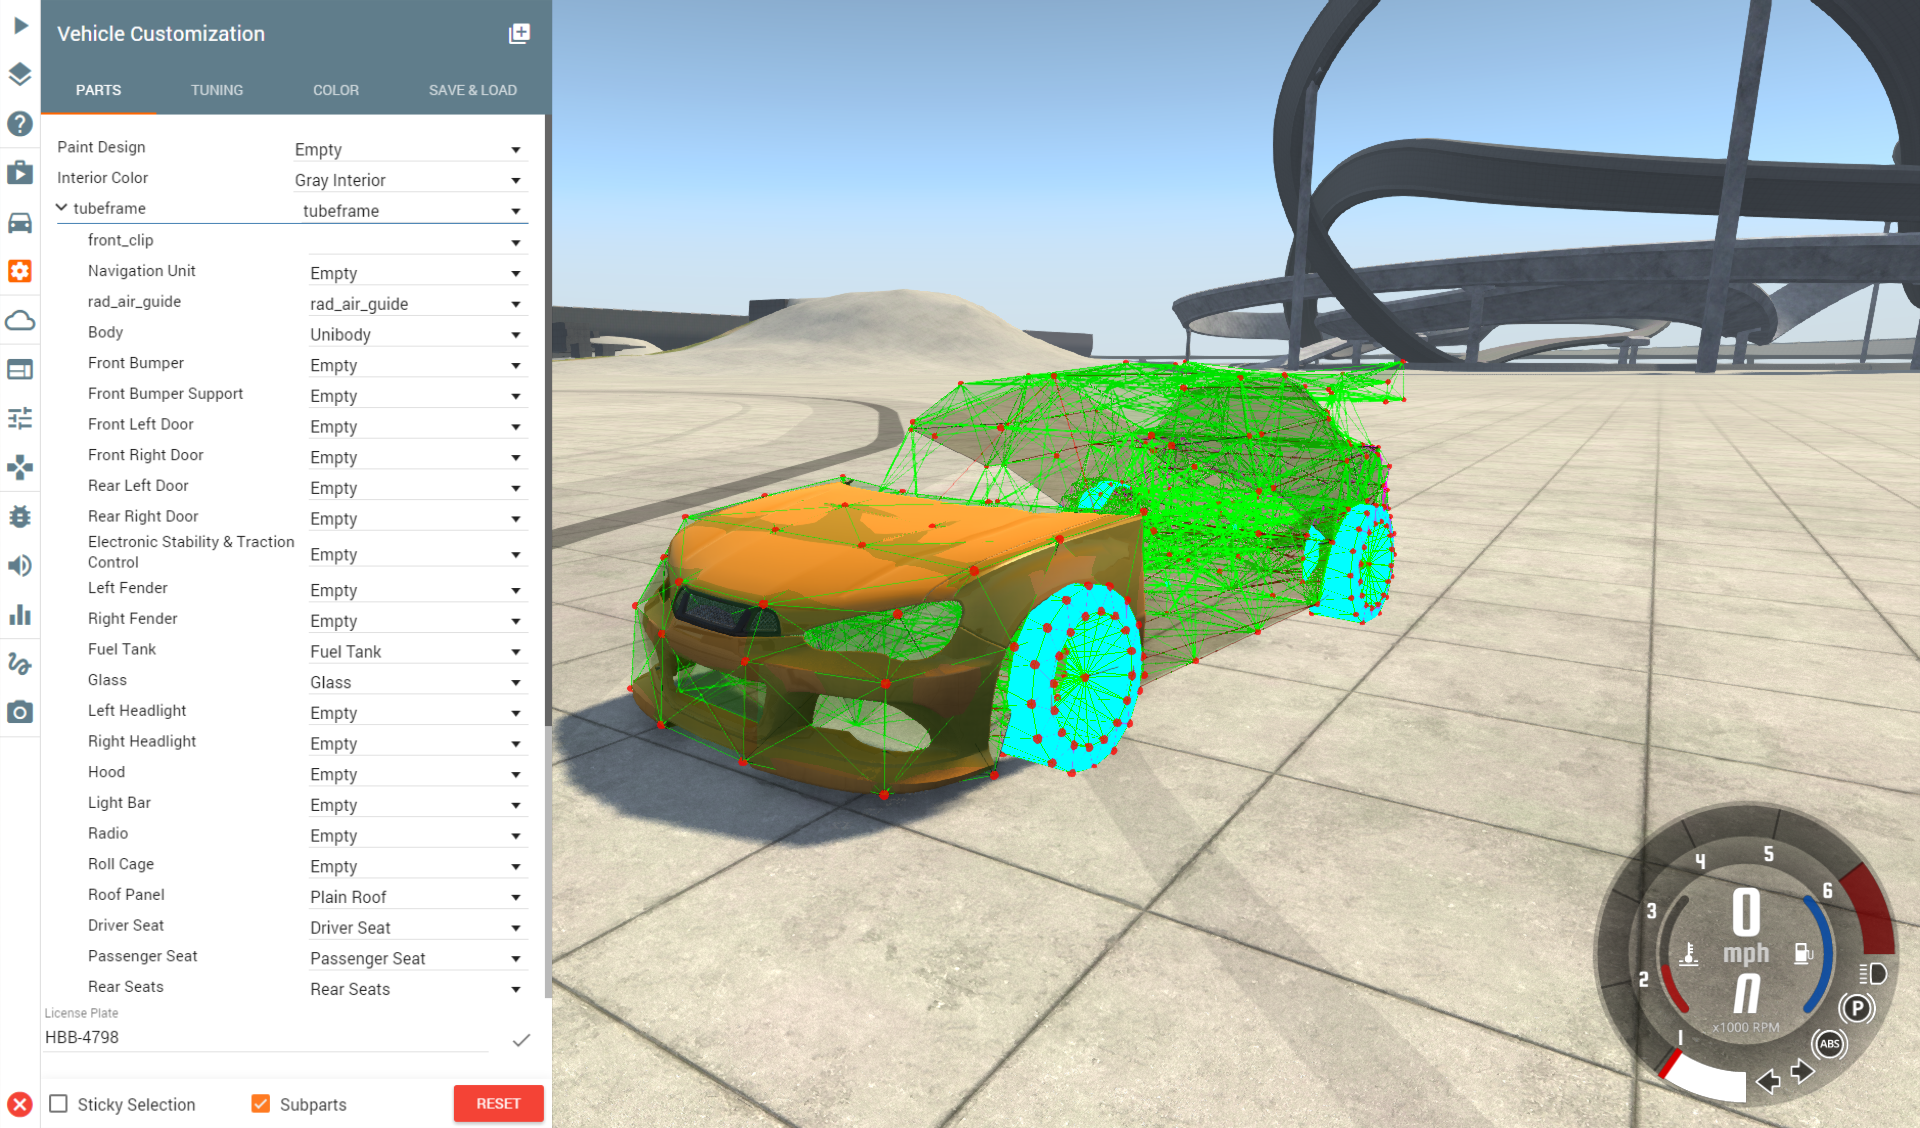Open the Body Unibody dropdown
The width and height of the screenshot is (1920, 1128).
(418, 334)
